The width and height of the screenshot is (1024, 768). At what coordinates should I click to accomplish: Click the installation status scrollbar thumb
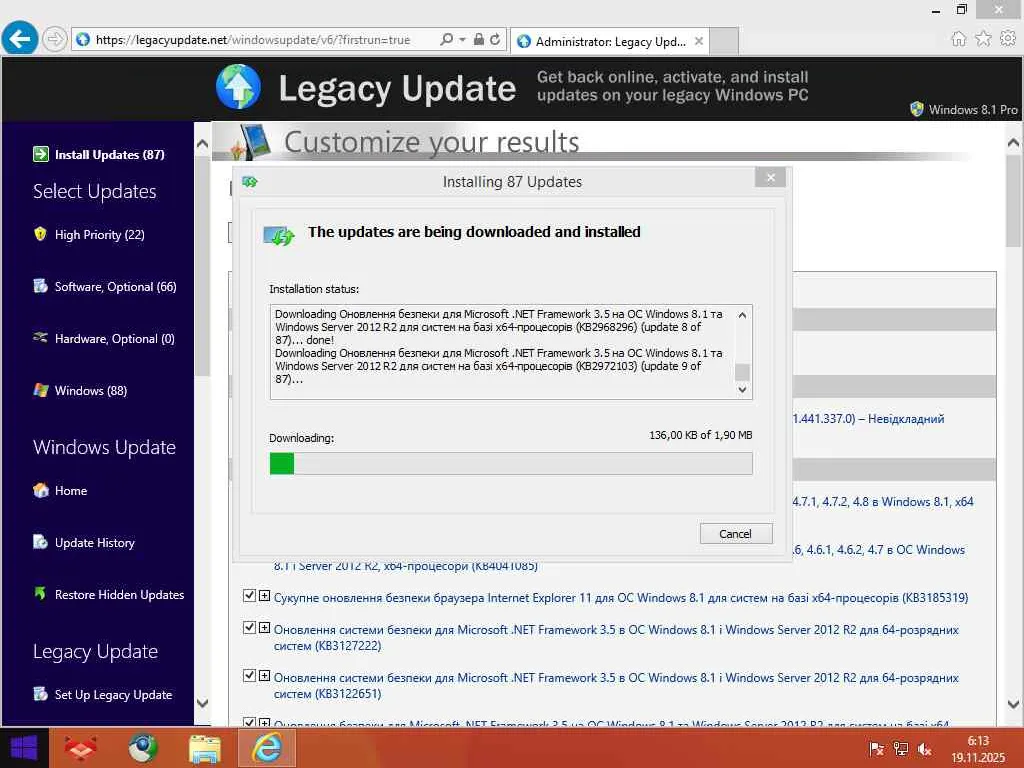[743, 372]
